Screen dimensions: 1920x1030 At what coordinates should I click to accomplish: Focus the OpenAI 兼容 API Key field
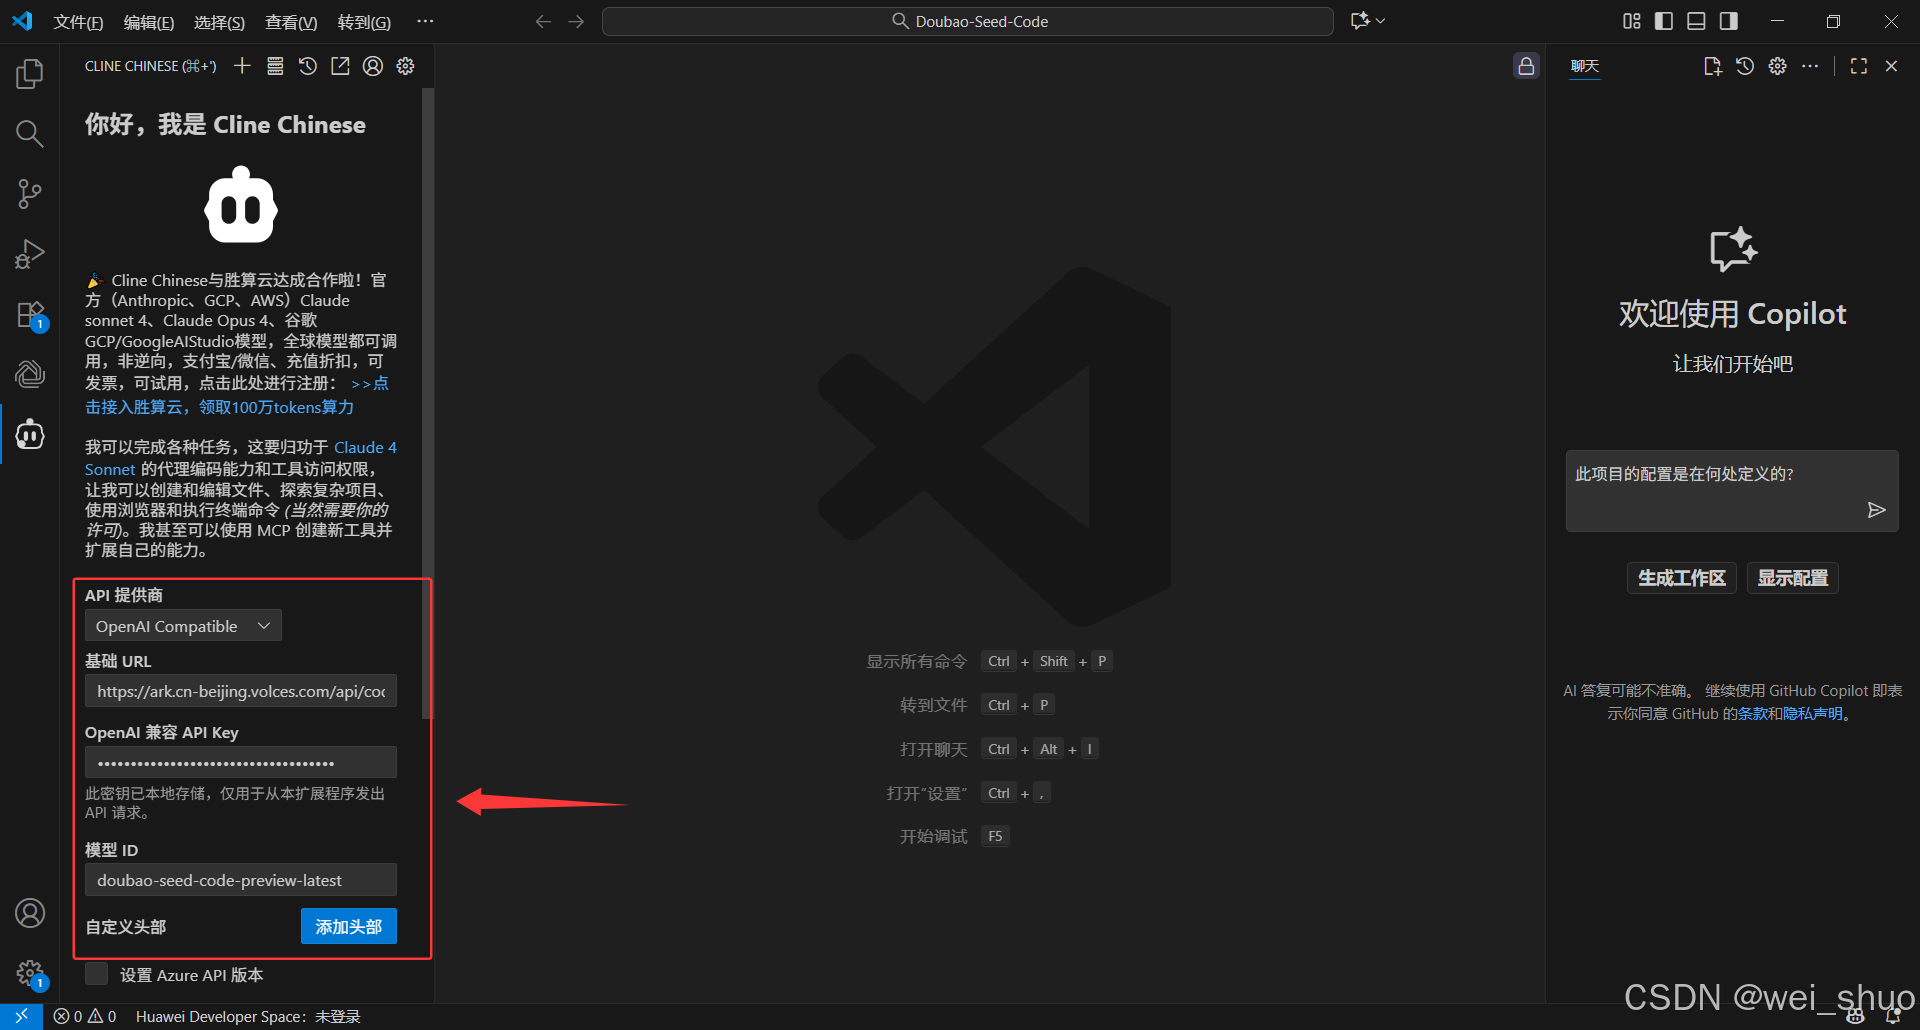coord(241,762)
